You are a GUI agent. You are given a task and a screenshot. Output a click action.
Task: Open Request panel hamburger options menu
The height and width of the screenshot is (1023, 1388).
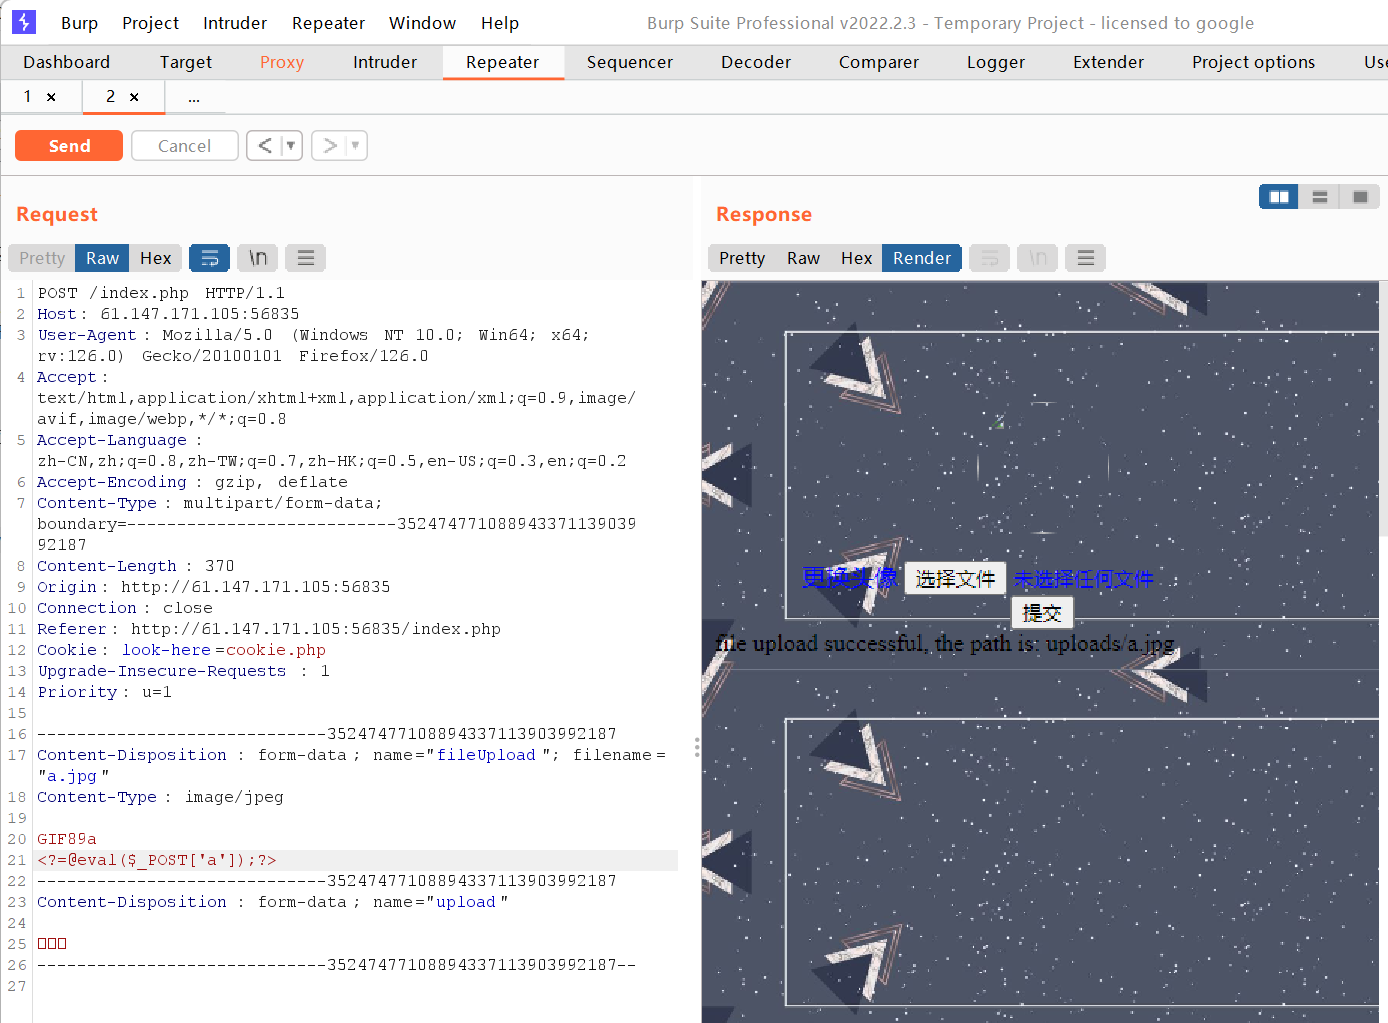(306, 258)
